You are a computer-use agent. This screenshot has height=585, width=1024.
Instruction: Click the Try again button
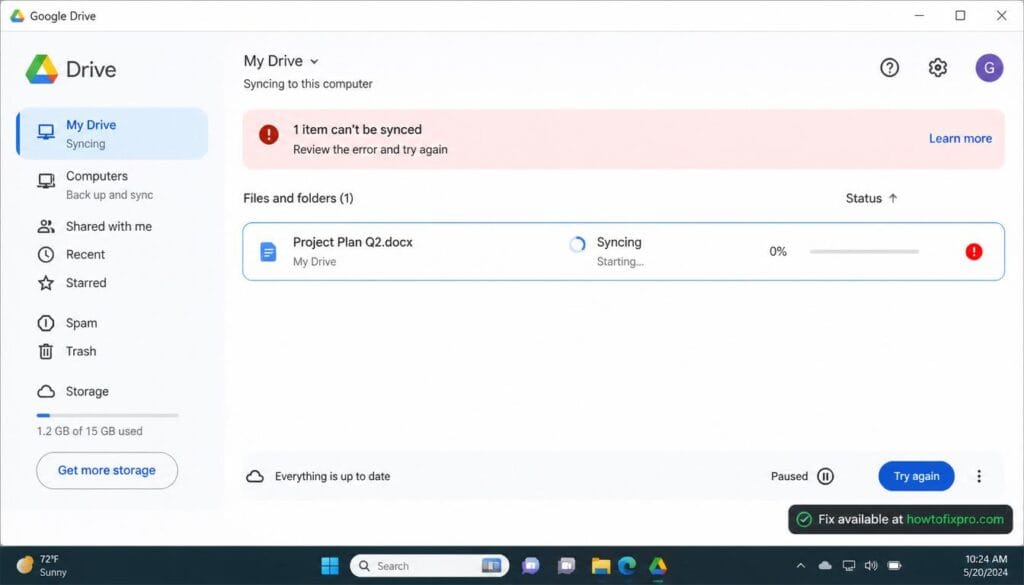click(916, 476)
